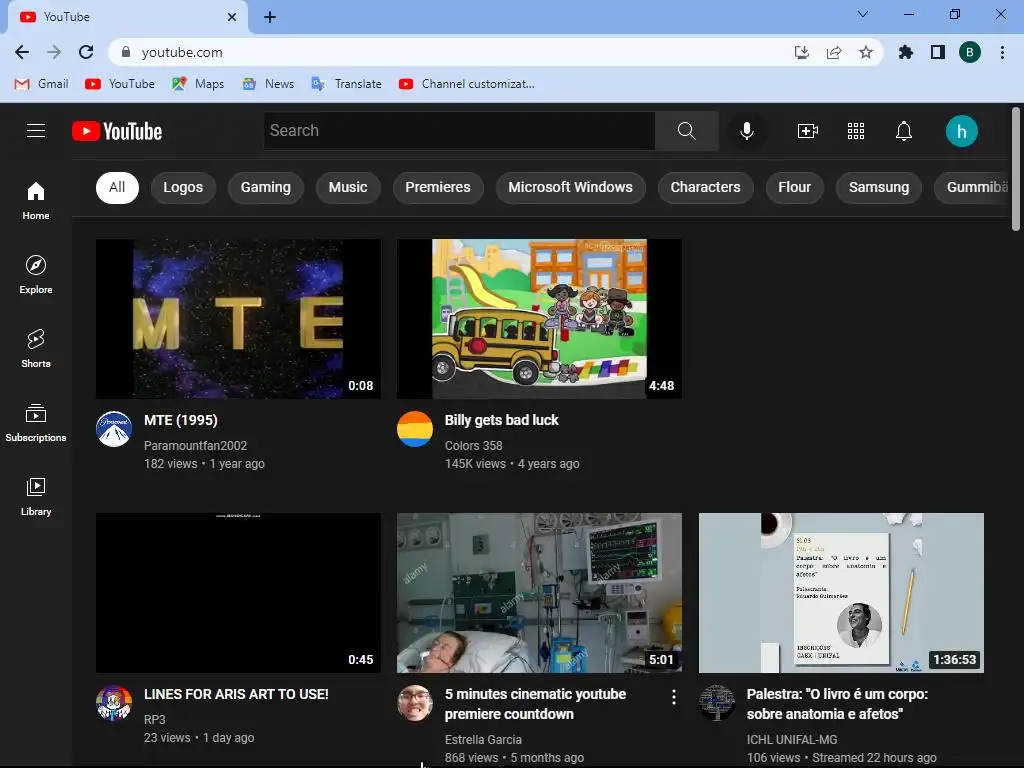The image size is (1024, 768).
Task: Close the YouTube browser tab
Action: point(232,17)
